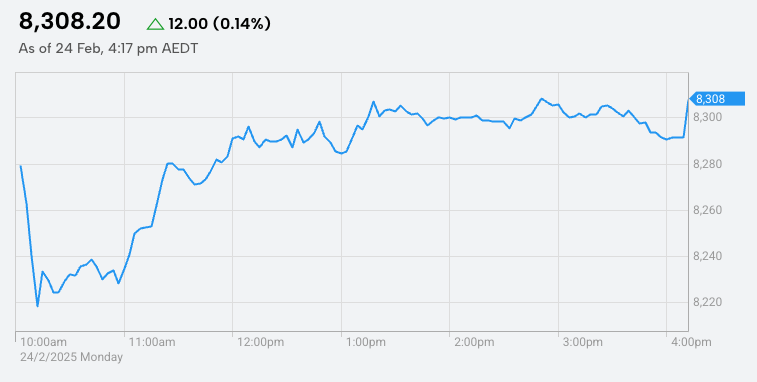Click the 3:00pm time axis label
The width and height of the screenshot is (757, 382).
click(x=583, y=342)
